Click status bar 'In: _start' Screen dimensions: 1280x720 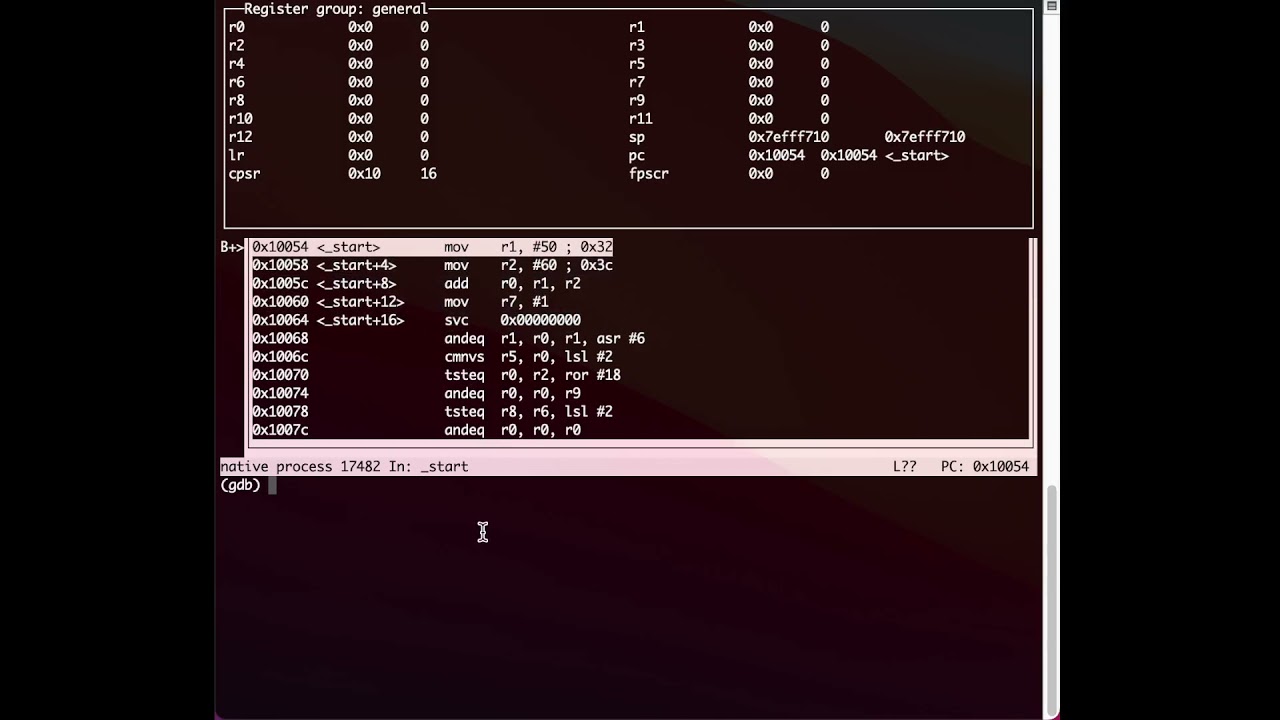pyautogui.click(x=428, y=467)
